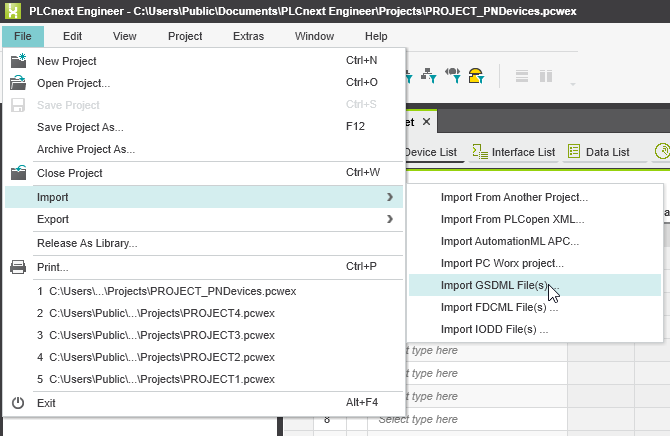
Task: Click the Open Project folder icon
Action: pos(18,82)
